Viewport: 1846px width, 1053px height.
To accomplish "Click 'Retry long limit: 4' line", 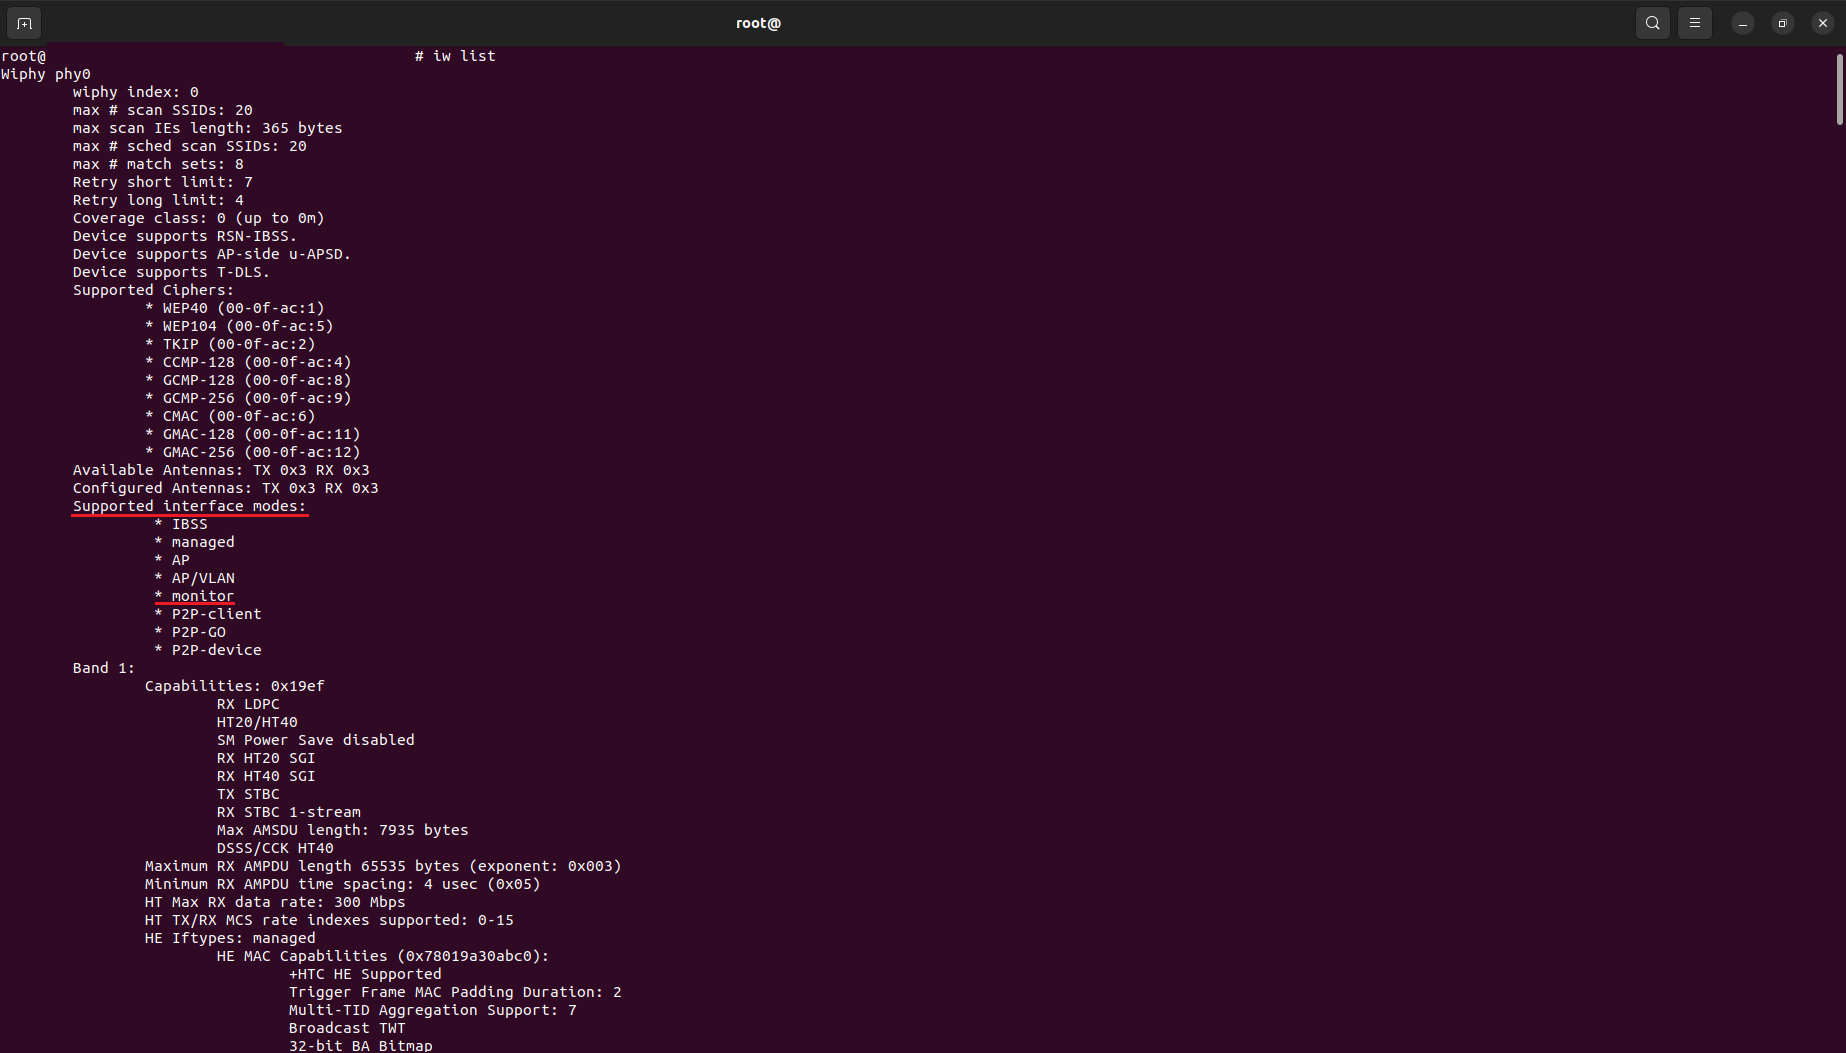I will pos(158,200).
